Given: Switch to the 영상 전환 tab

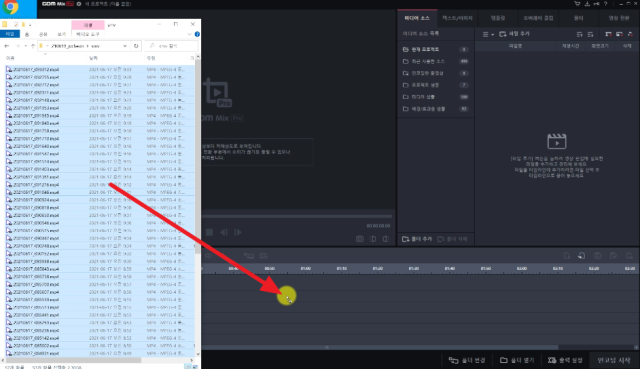Looking at the screenshot, I should pyautogui.click(x=619, y=18).
